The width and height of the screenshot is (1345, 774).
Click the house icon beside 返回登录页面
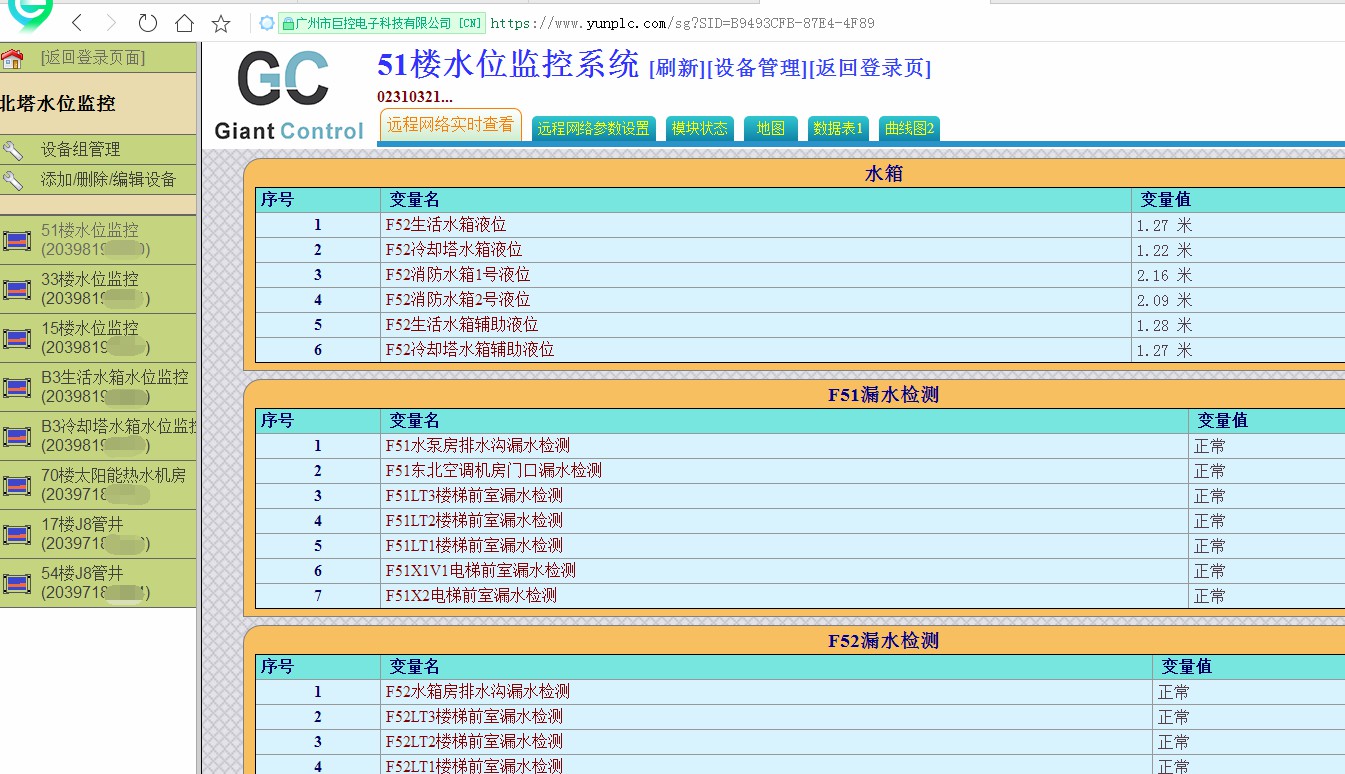[13, 58]
